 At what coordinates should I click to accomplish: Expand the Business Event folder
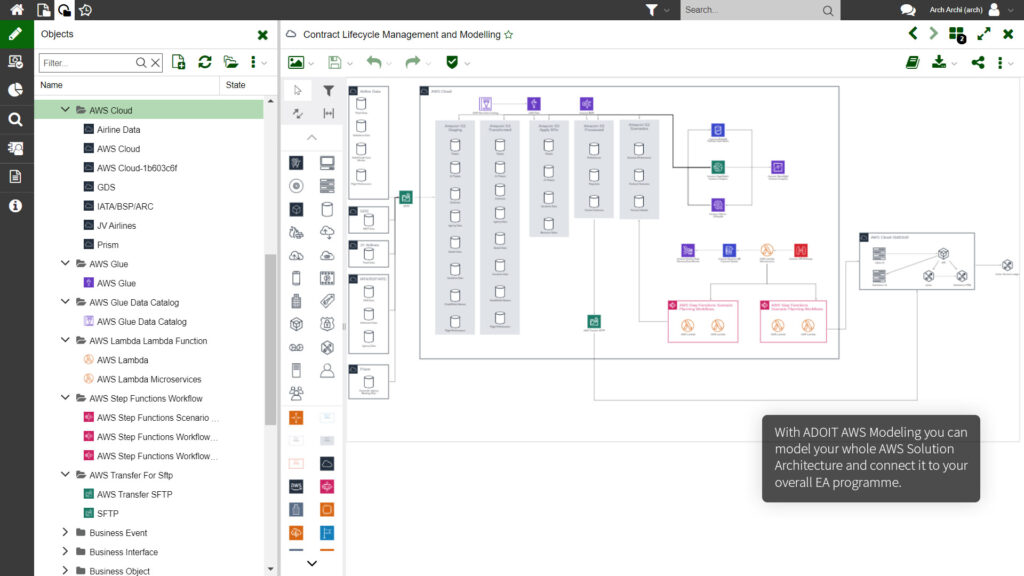coord(65,532)
